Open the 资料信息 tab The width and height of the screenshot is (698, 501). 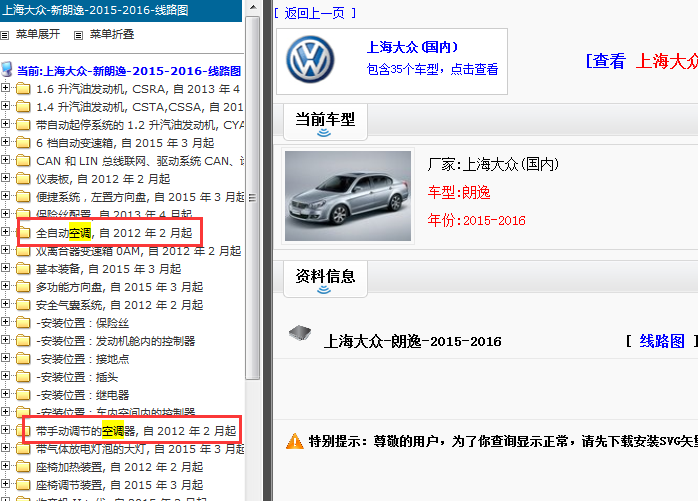(x=325, y=279)
